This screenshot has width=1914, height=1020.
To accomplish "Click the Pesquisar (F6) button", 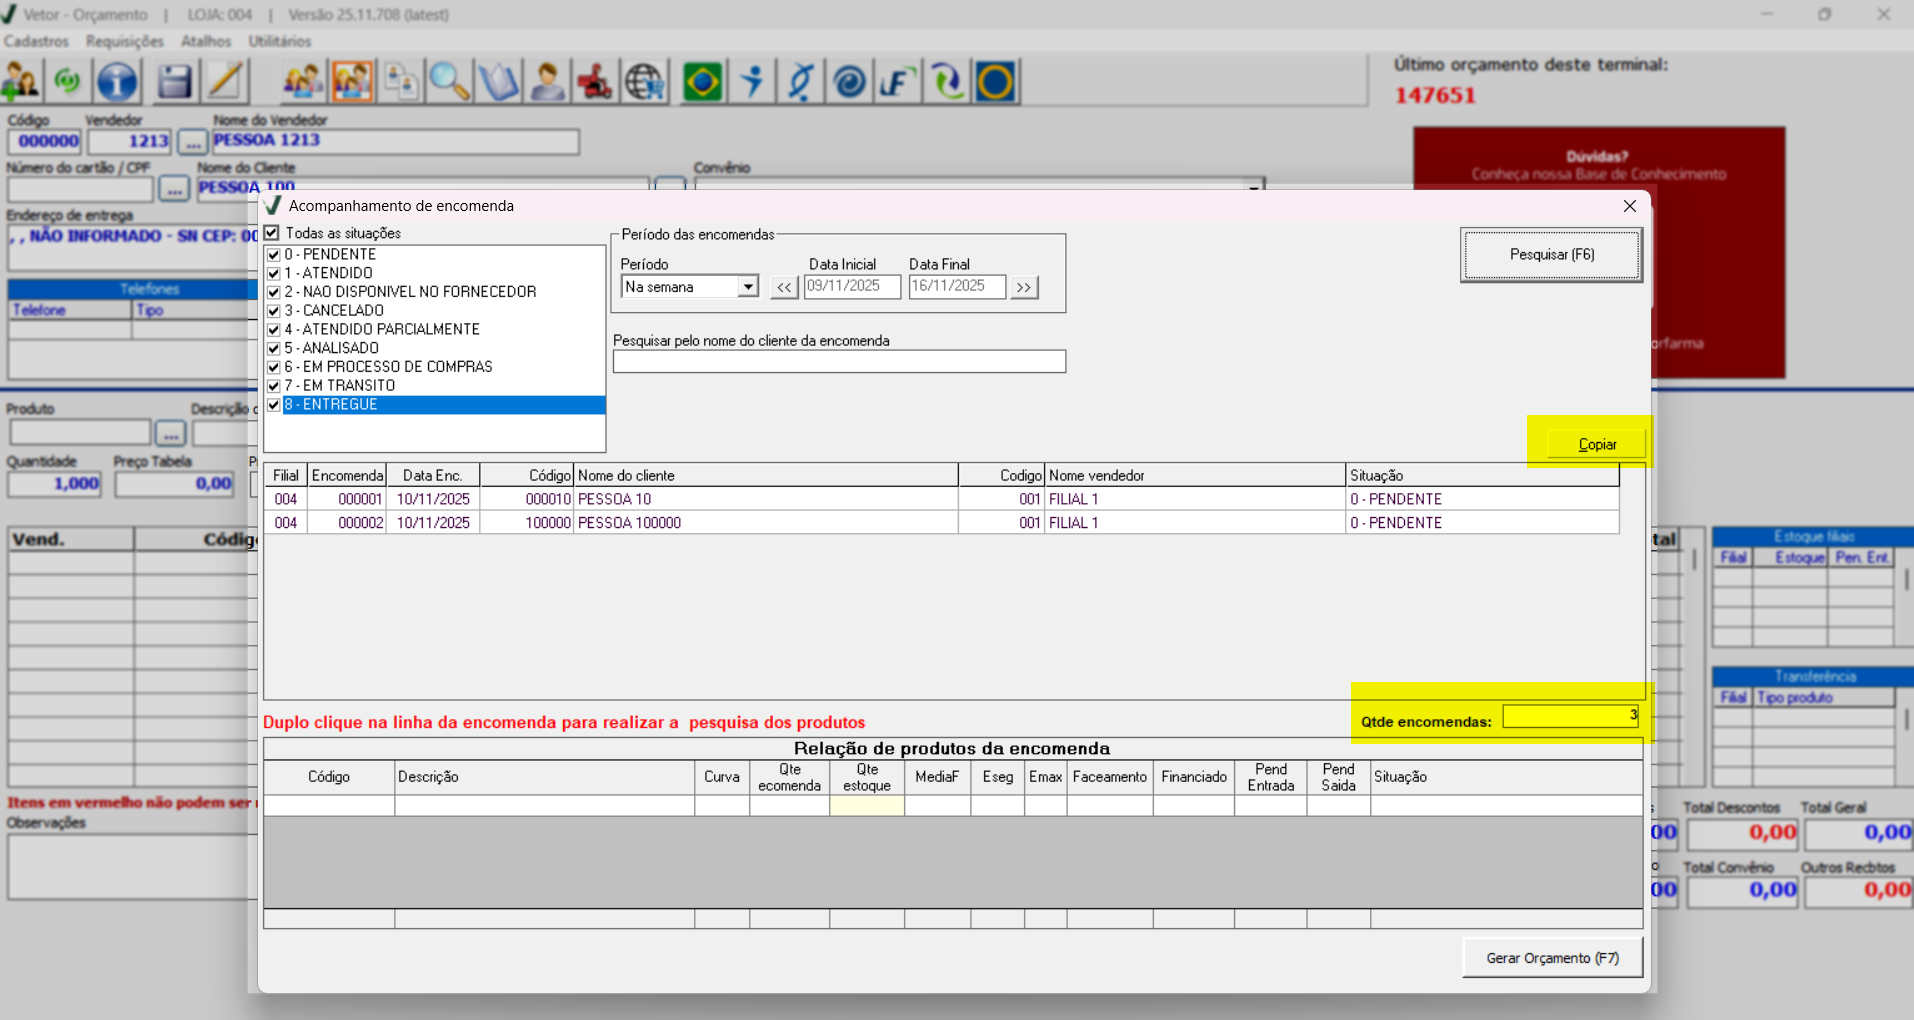I will [x=1551, y=255].
